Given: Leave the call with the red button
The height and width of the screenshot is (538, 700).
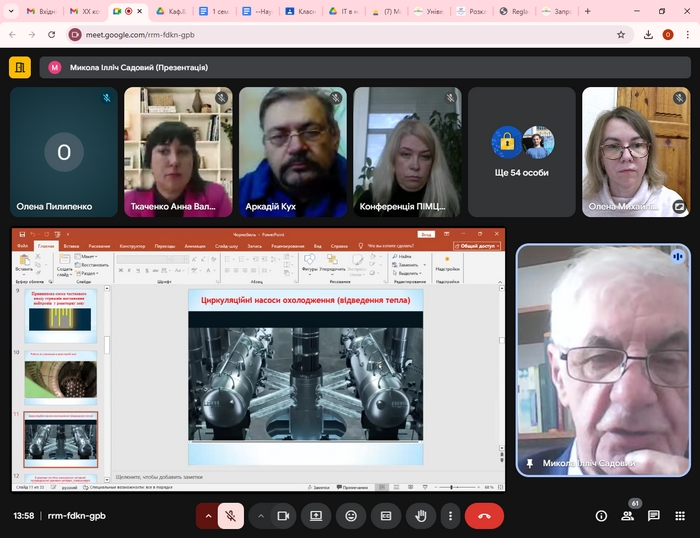Looking at the screenshot, I should point(484,516).
